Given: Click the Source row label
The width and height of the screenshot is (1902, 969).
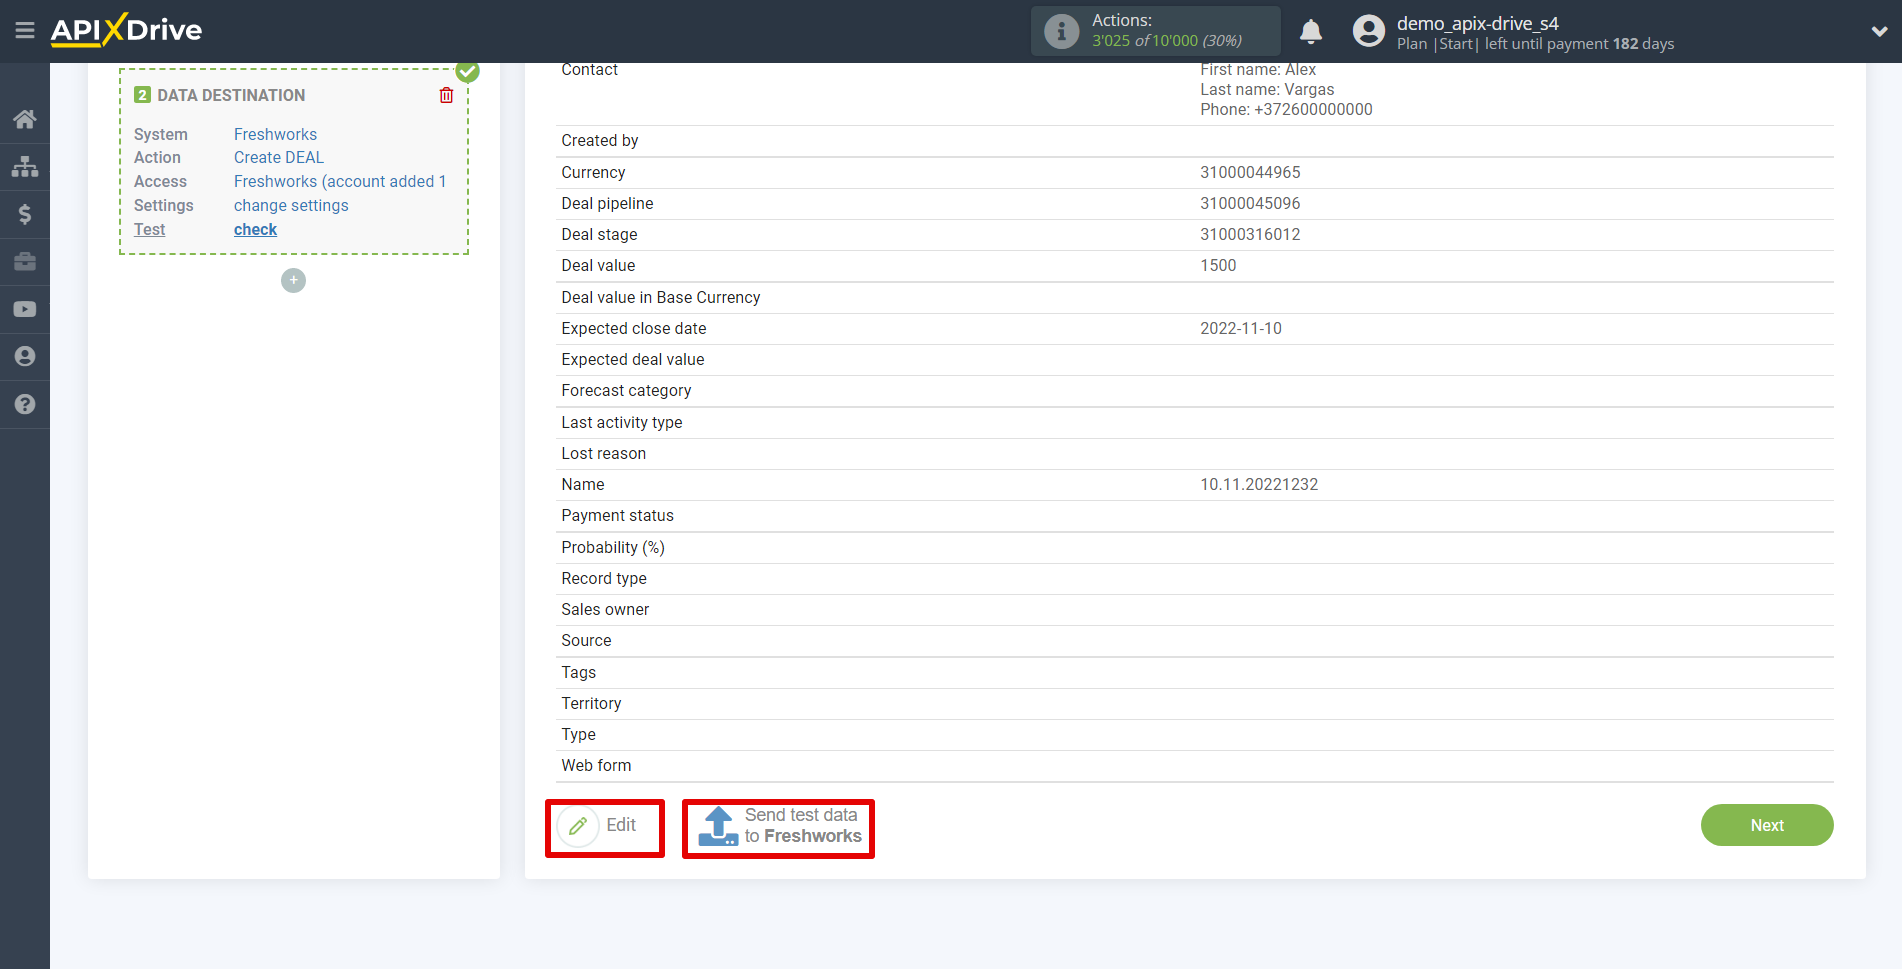Looking at the screenshot, I should [586, 640].
